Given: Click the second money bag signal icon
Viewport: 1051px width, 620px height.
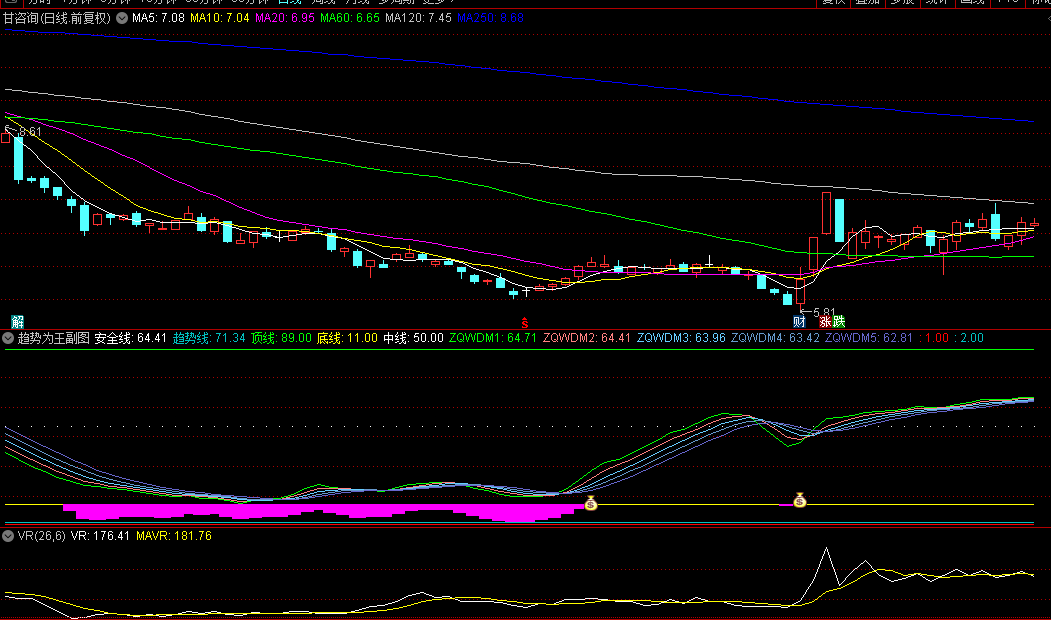Looking at the screenshot, I should tap(800, 499).
